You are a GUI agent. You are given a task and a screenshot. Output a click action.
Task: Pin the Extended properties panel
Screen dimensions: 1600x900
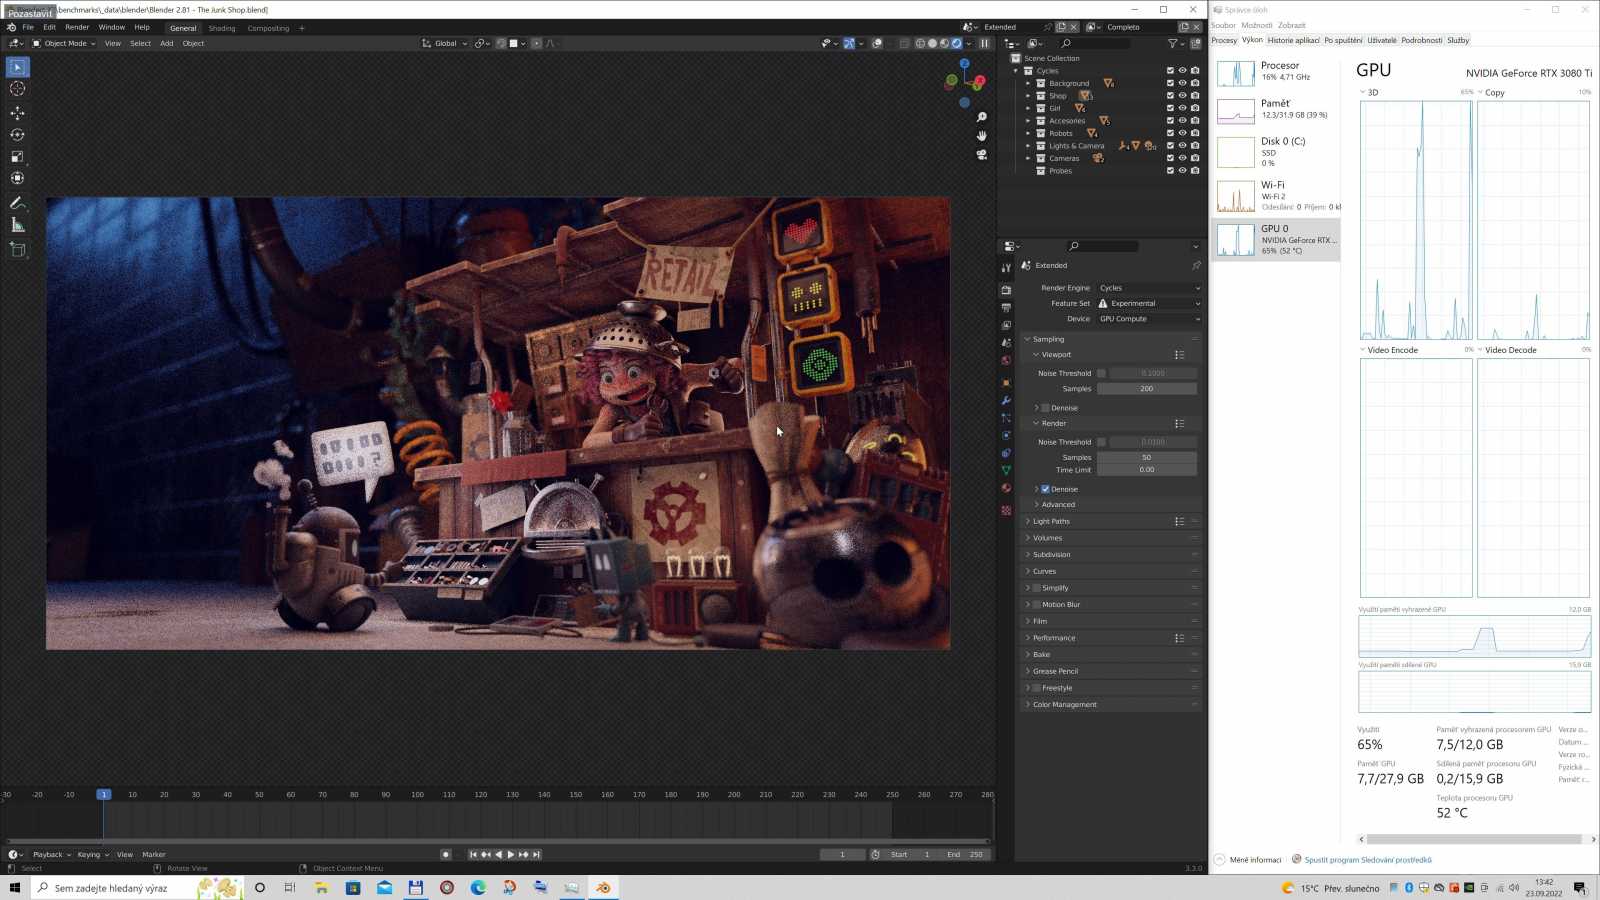1196,265
